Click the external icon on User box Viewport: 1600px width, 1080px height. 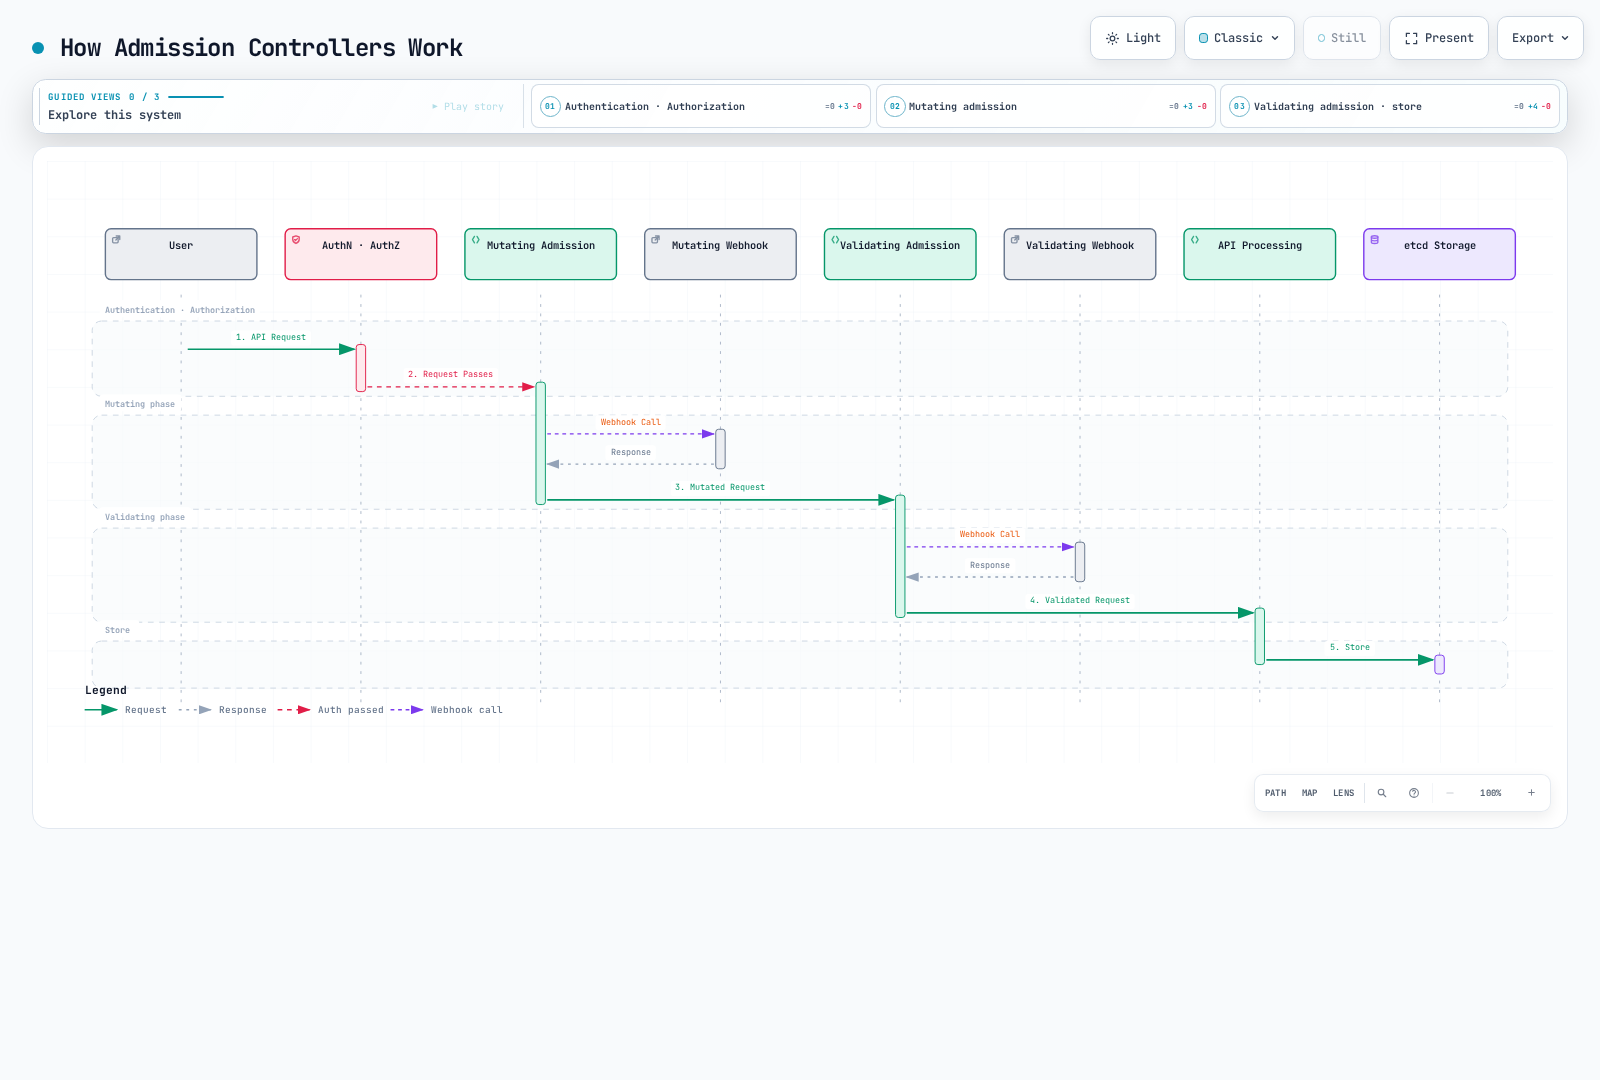coord(116,240)
